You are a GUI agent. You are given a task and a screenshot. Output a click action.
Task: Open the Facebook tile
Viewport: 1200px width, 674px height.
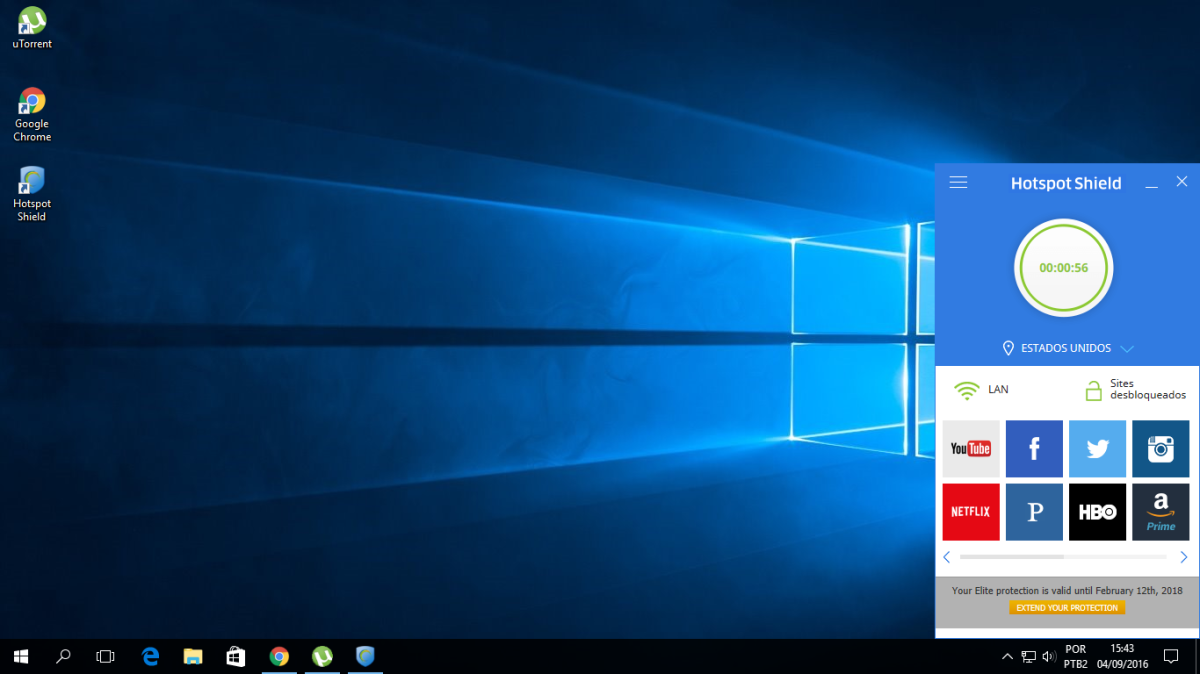[1034, 449]
